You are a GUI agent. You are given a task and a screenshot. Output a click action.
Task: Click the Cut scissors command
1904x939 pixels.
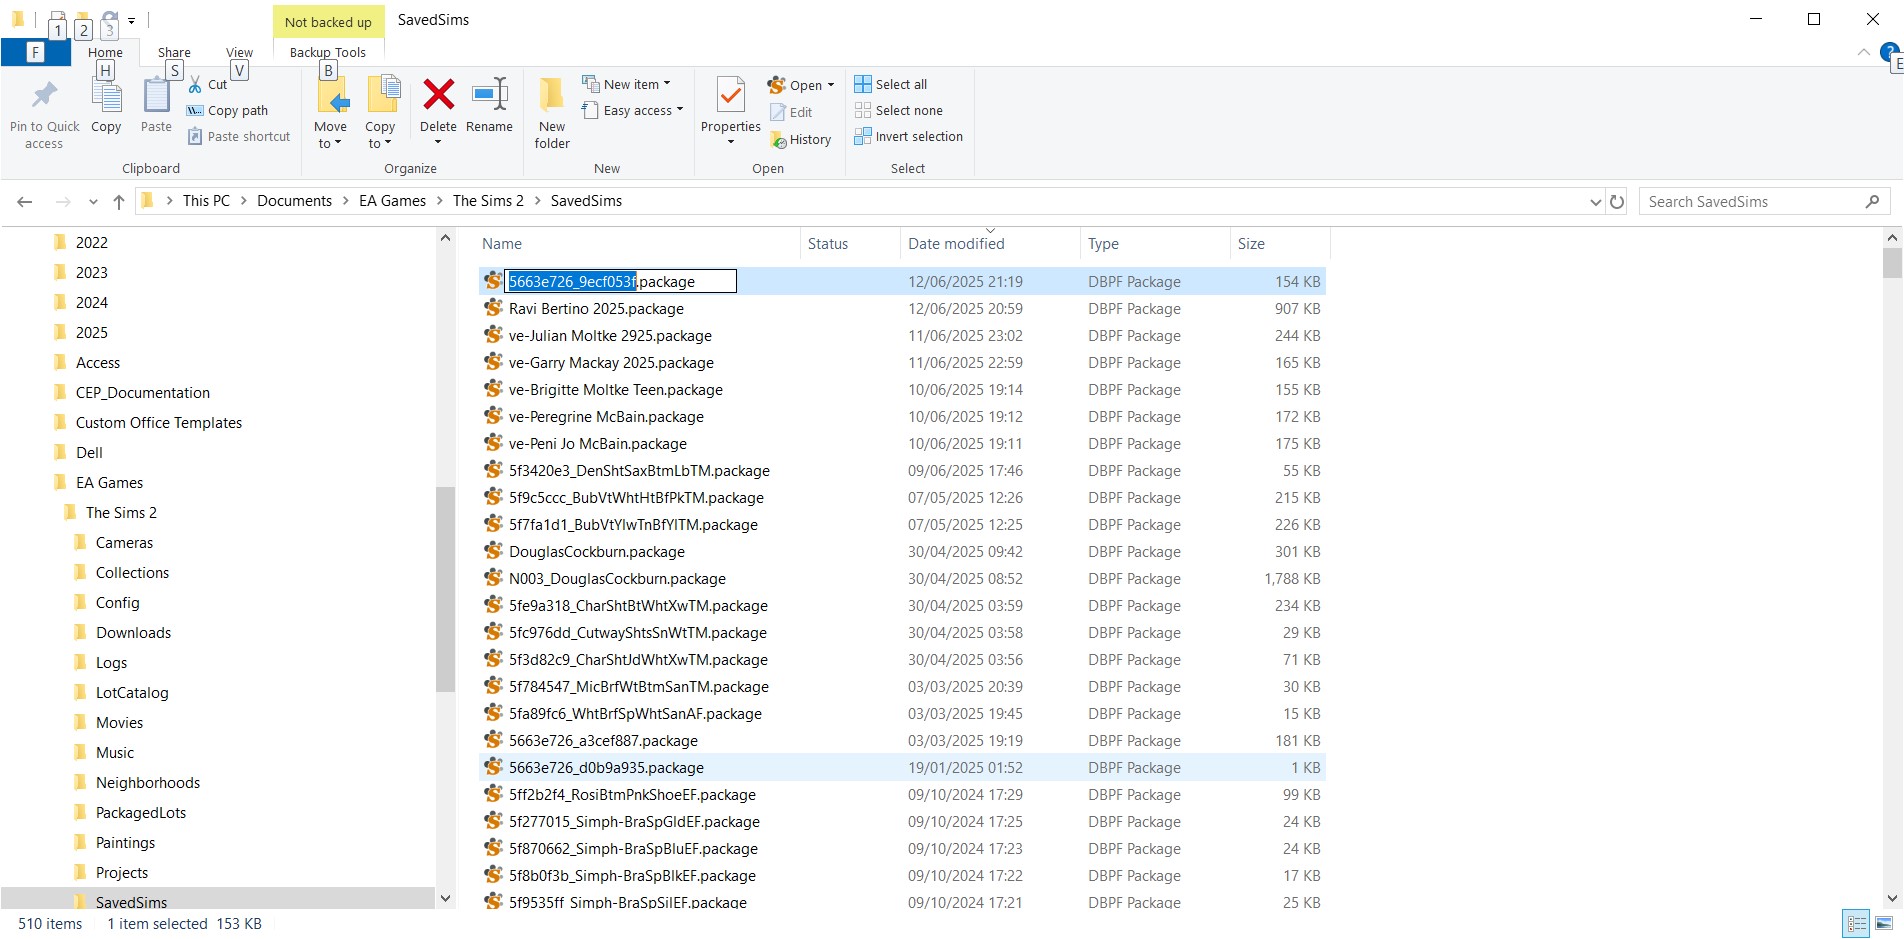(x=208, y=85)
